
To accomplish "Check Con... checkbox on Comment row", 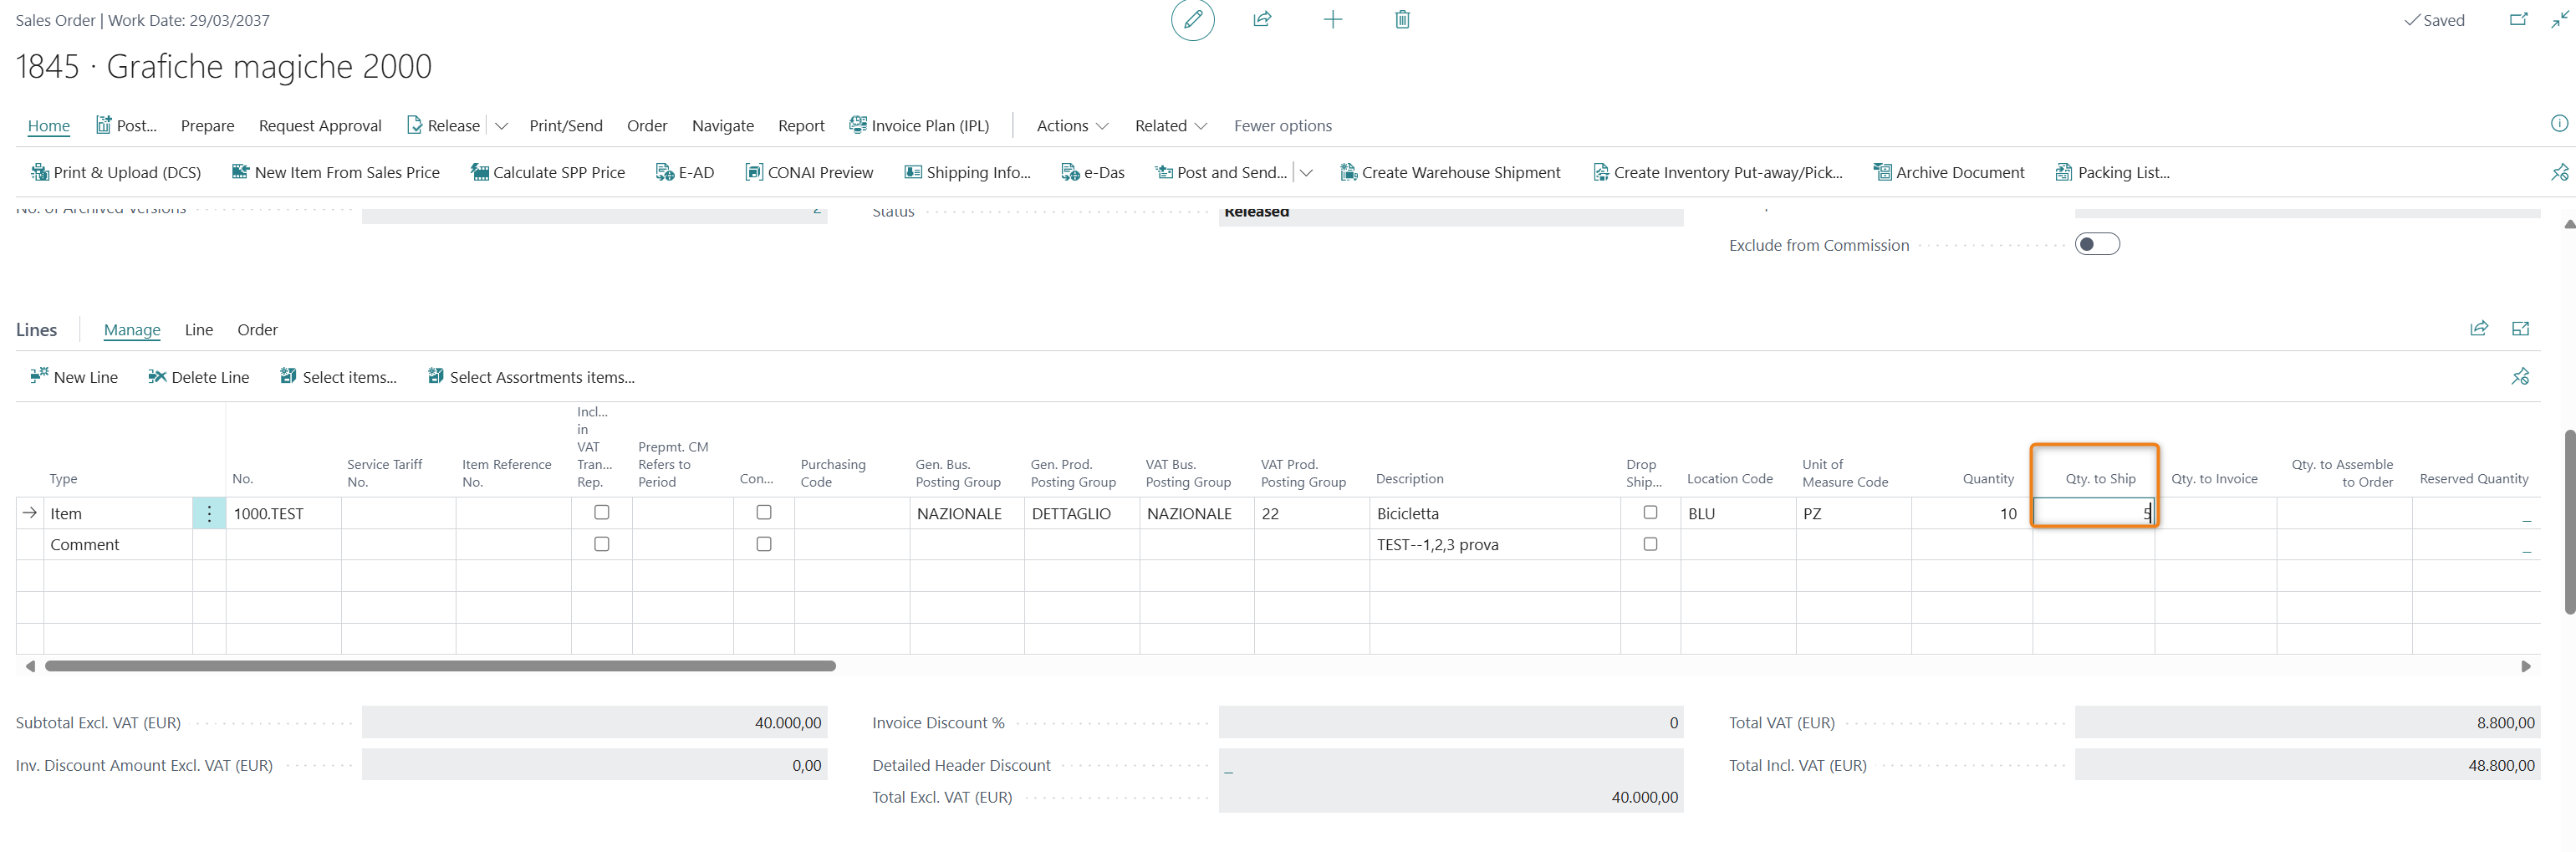I will tap(763, 544).
